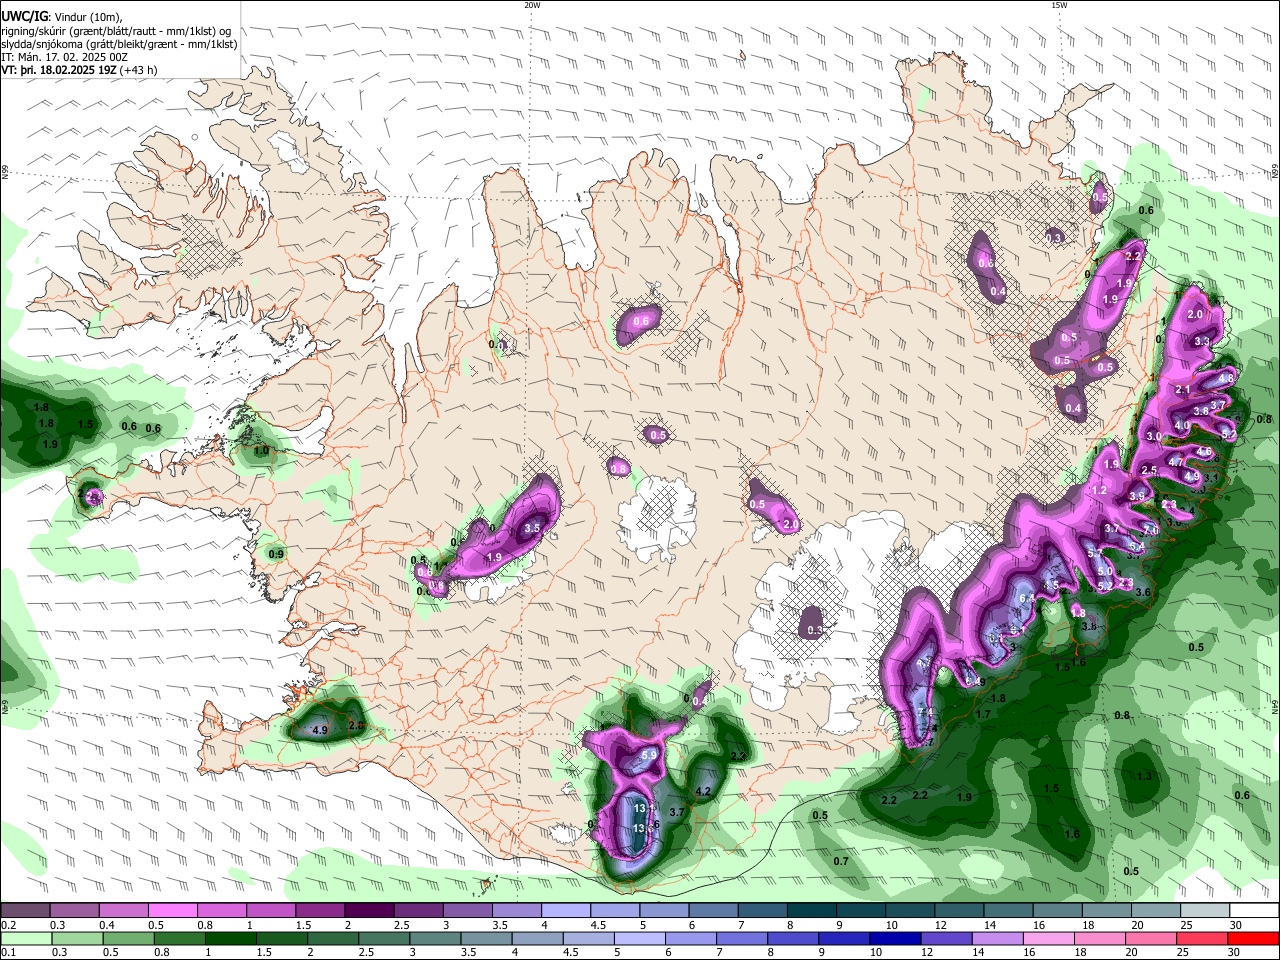The image size is (1280, 960).
Task: Pick the darkest purple swatch above snow label 2
Action: pos(369,910)
